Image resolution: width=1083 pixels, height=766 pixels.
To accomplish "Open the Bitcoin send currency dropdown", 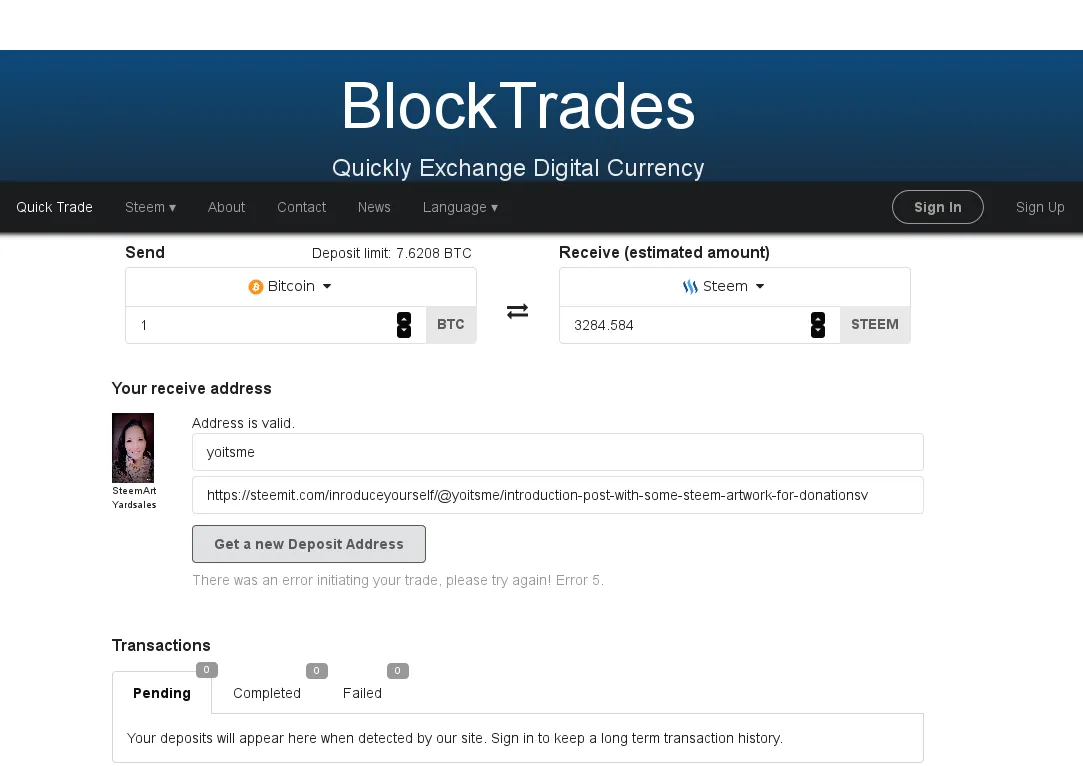I will [300, 287].
